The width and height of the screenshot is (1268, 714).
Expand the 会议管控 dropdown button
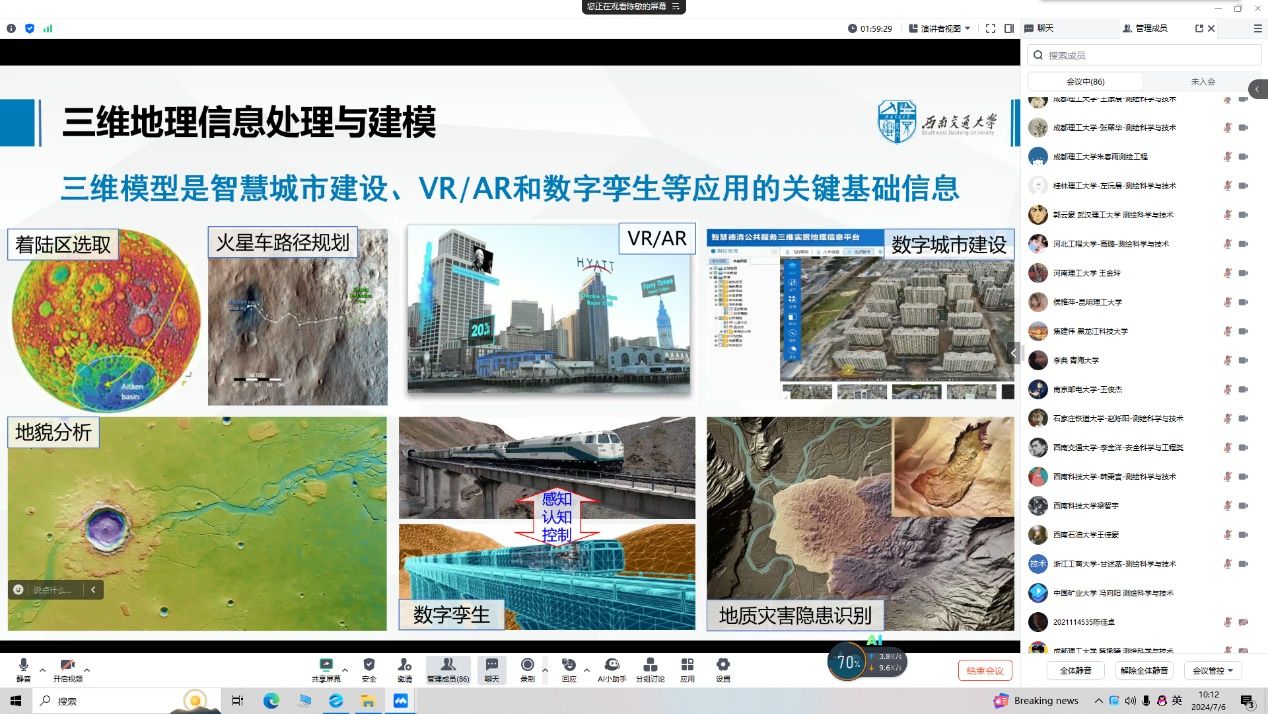point(1213,670)
